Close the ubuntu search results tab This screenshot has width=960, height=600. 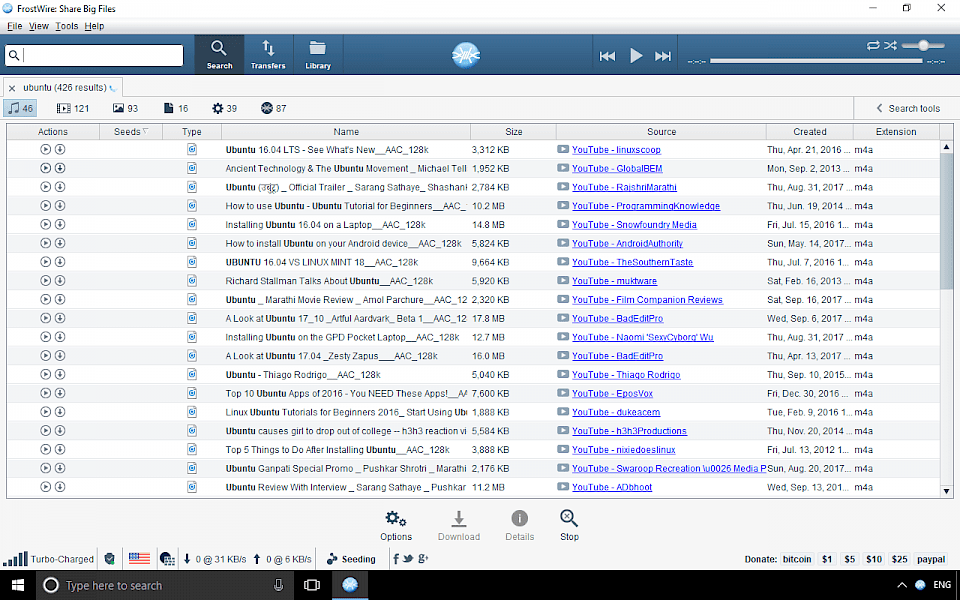click(12, 88)
